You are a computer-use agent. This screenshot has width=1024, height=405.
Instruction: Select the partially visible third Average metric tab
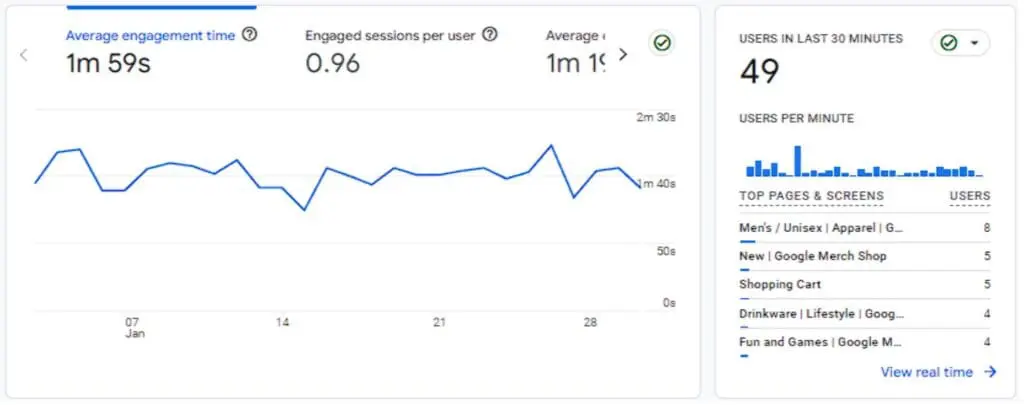click(575, 49)
